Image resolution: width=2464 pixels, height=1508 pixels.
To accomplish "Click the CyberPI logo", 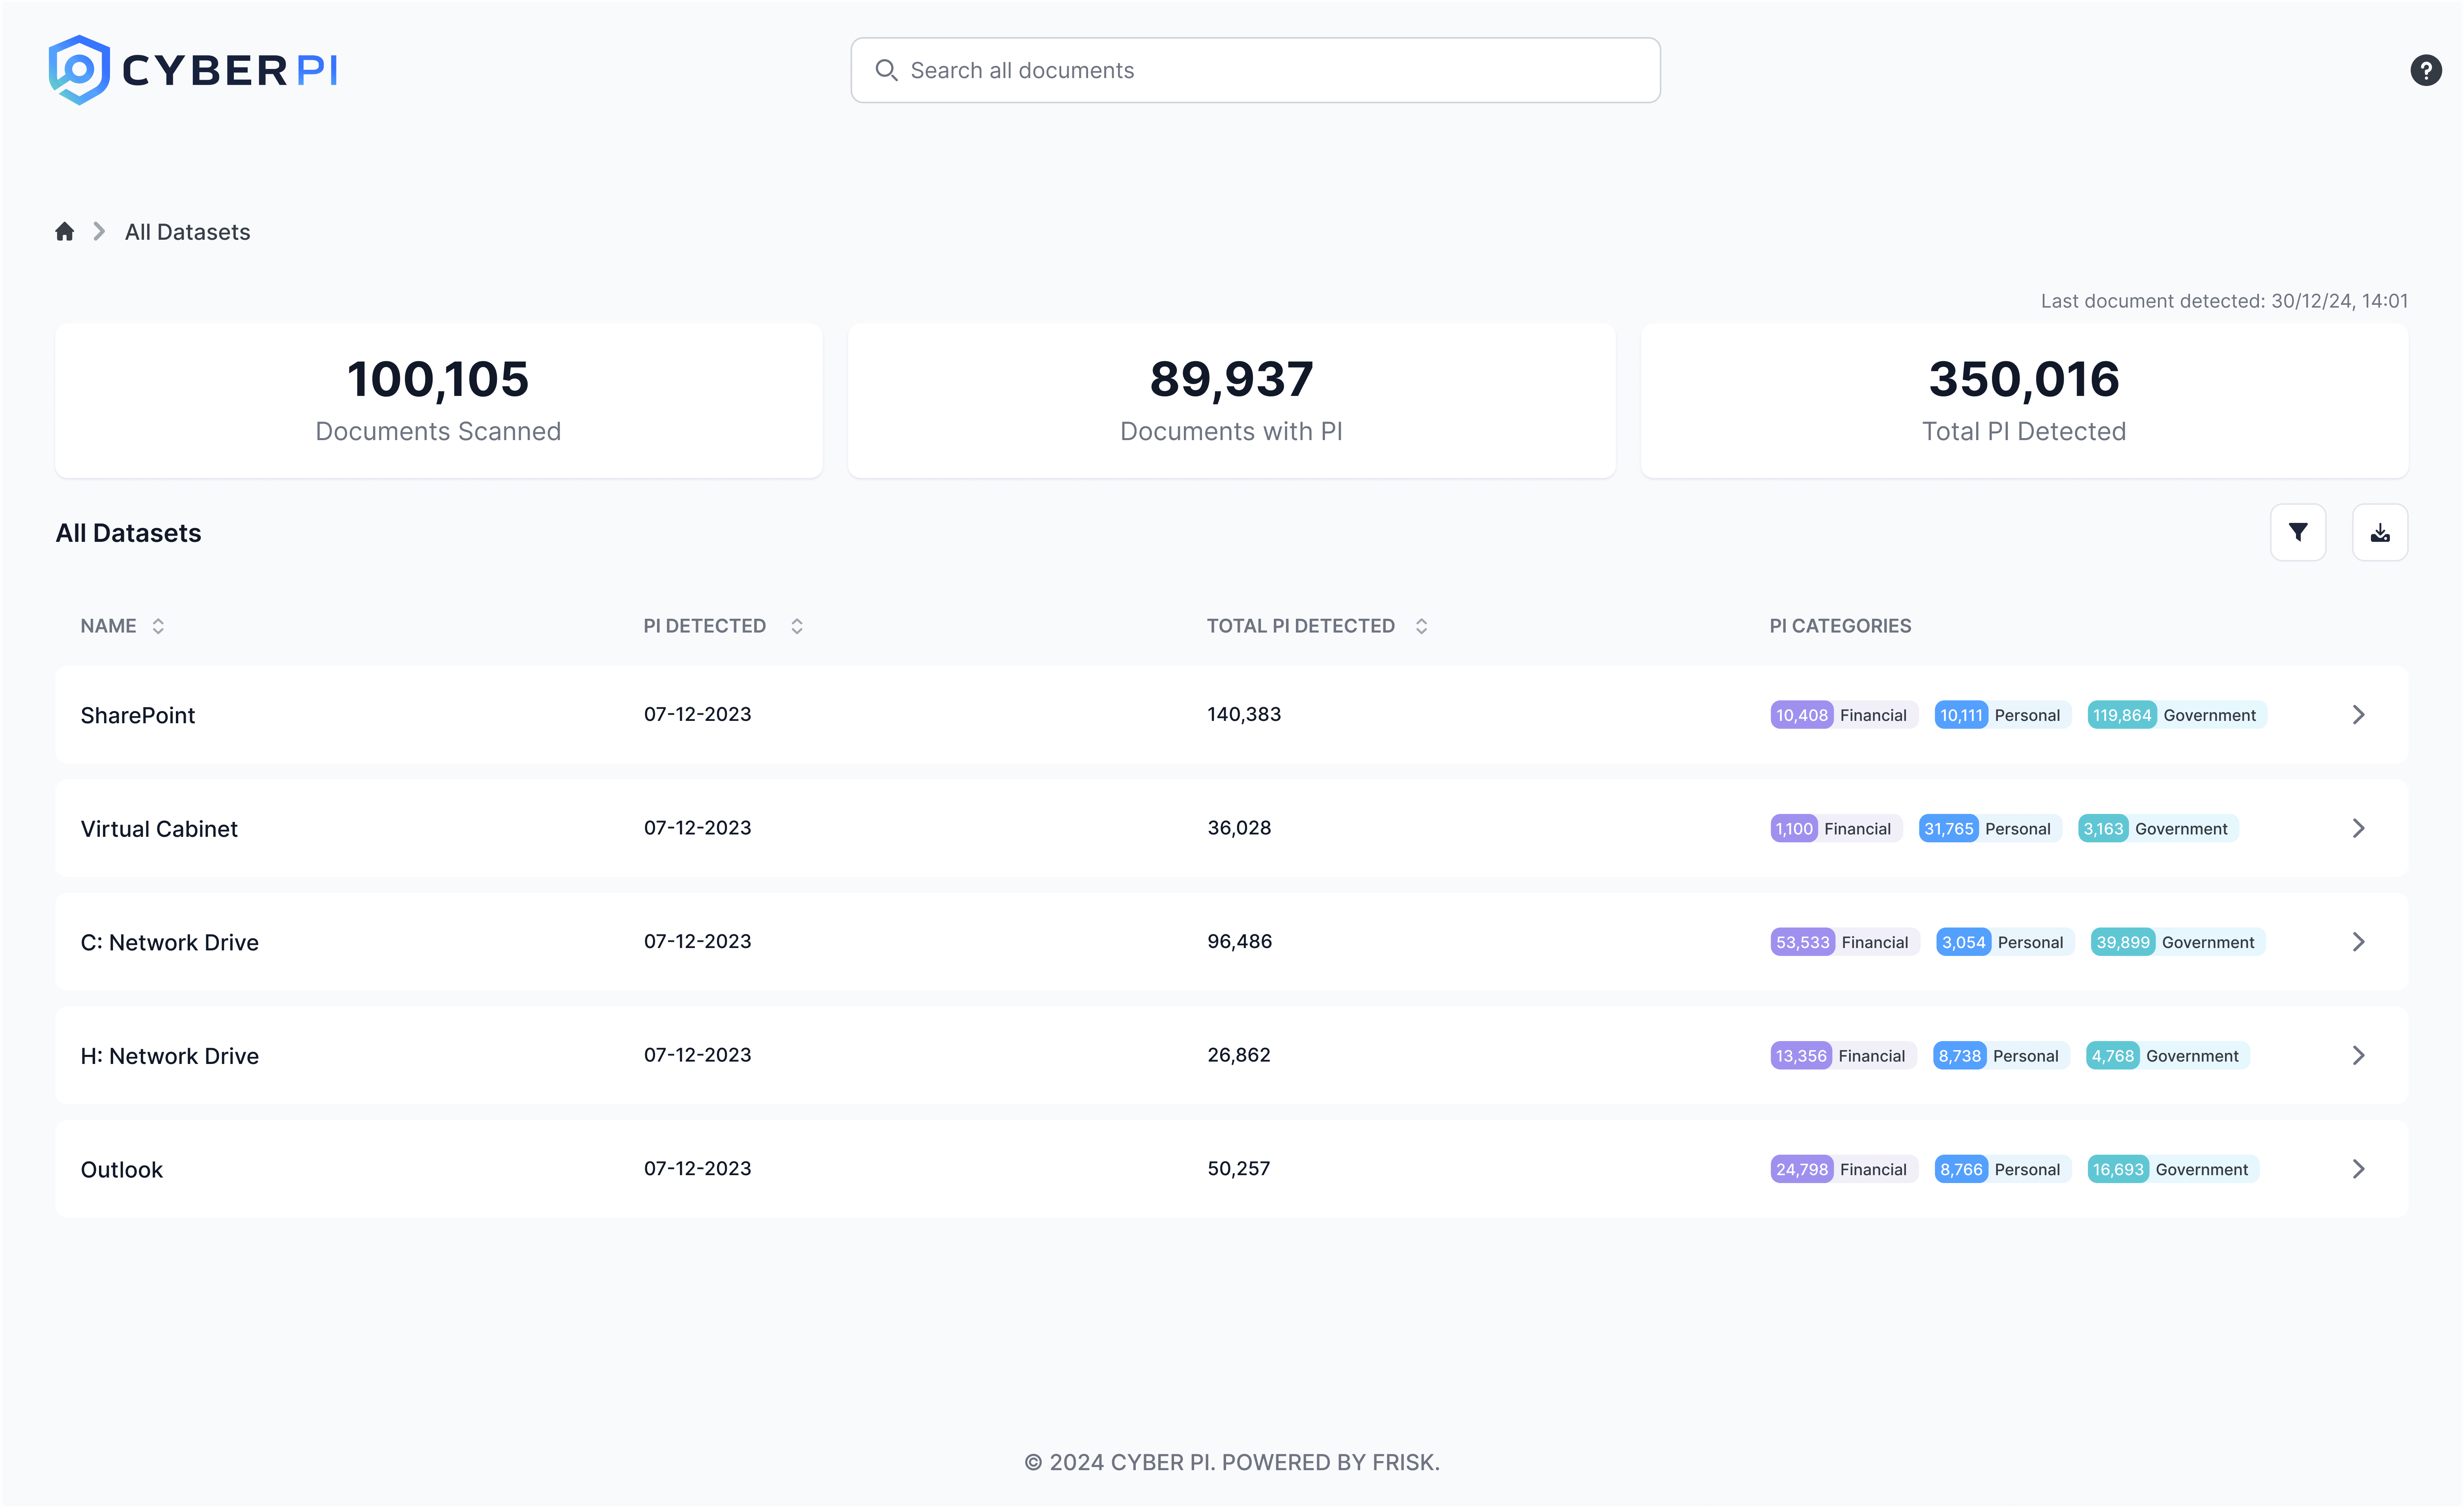I will pos(193,70).
